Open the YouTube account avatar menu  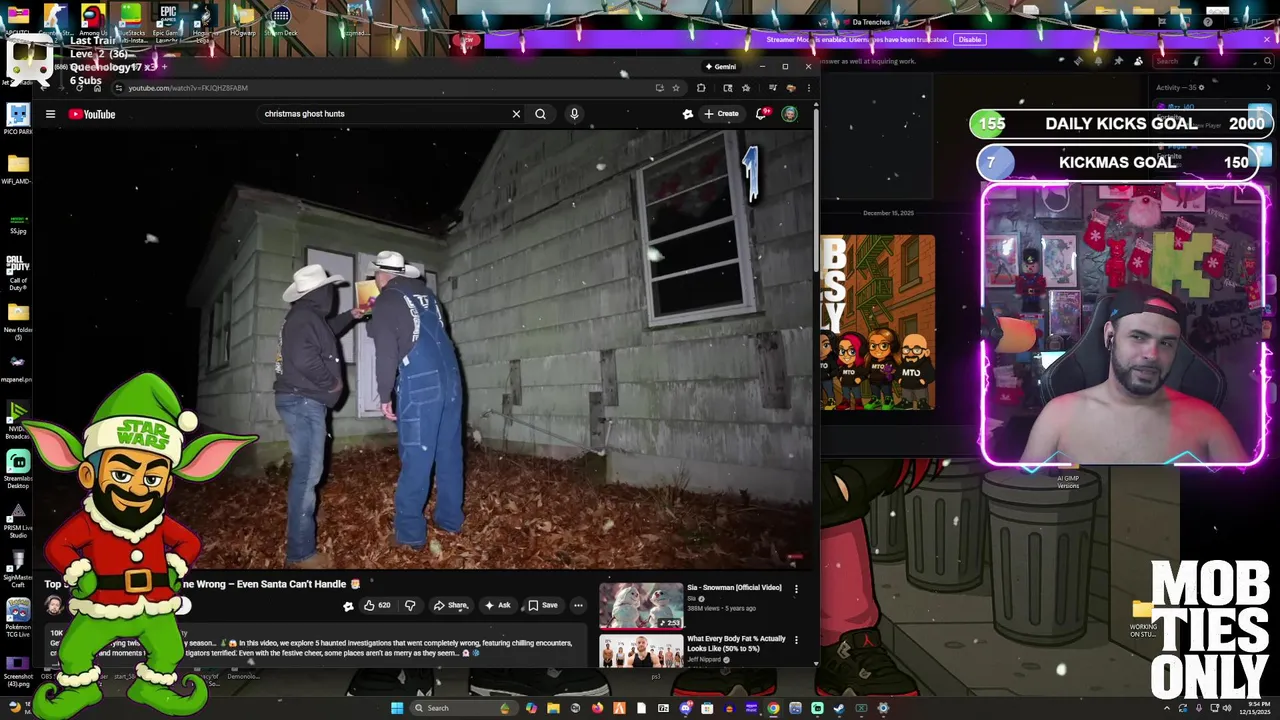pyautogui.click(x=790, y=114)
